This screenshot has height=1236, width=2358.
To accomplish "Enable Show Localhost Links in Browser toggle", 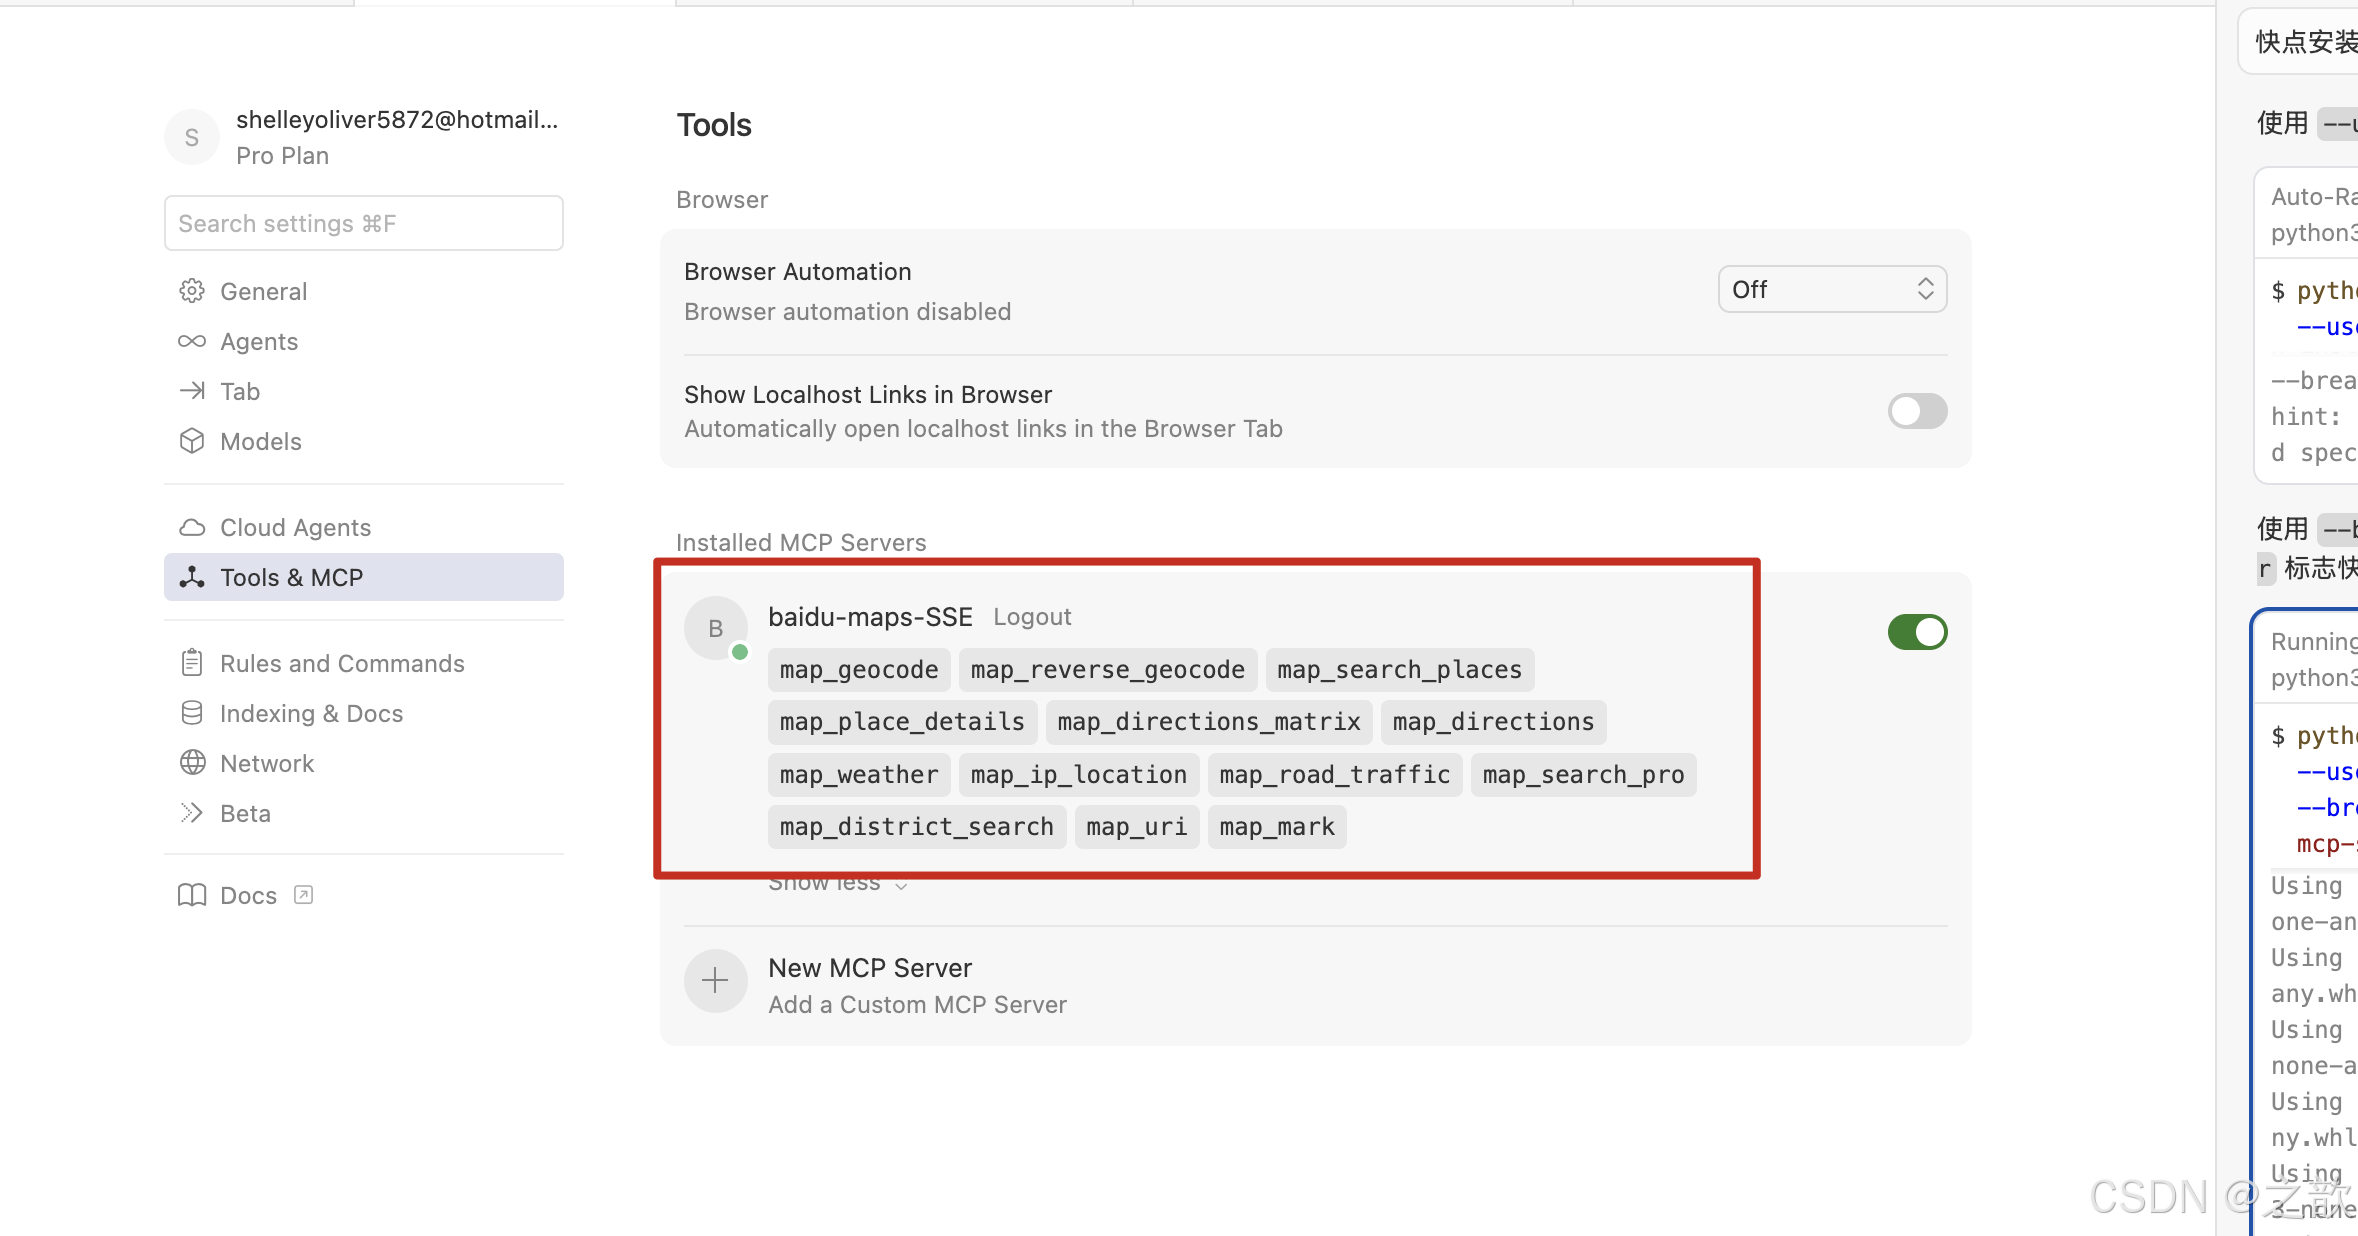I will pos(1916,411).
